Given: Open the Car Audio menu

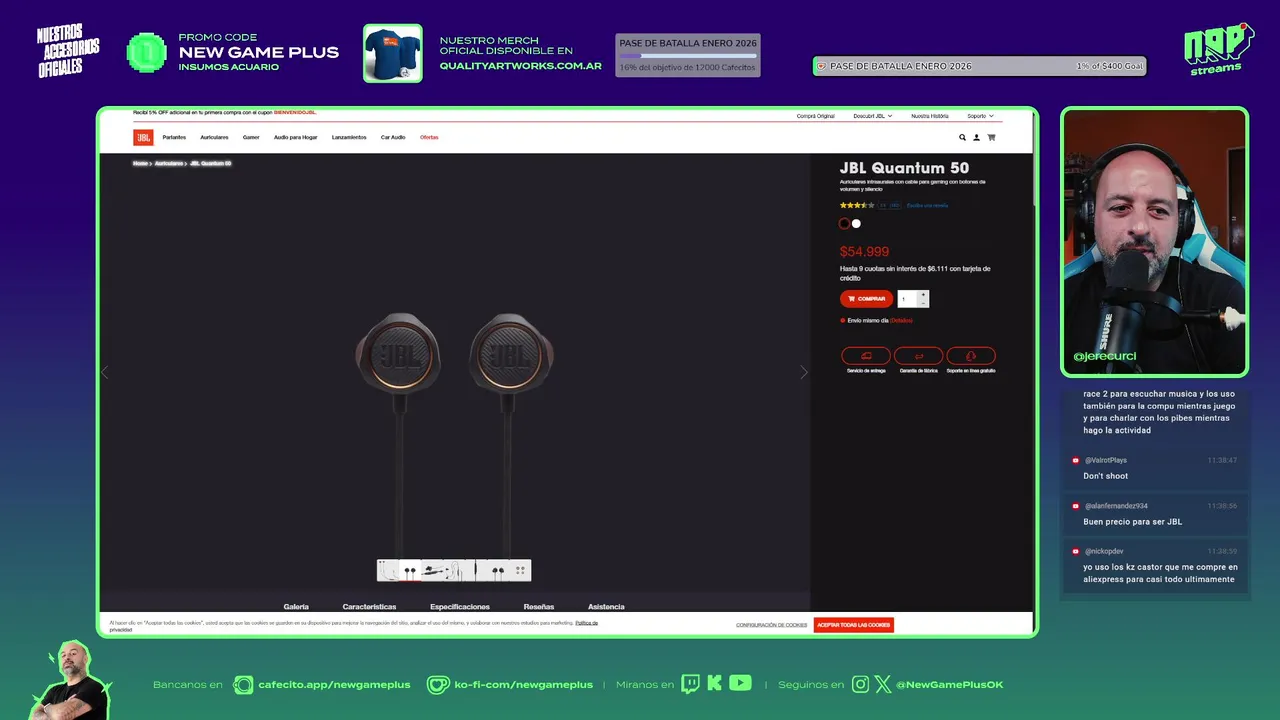Looking at the screenshot, I should [393, 137].
